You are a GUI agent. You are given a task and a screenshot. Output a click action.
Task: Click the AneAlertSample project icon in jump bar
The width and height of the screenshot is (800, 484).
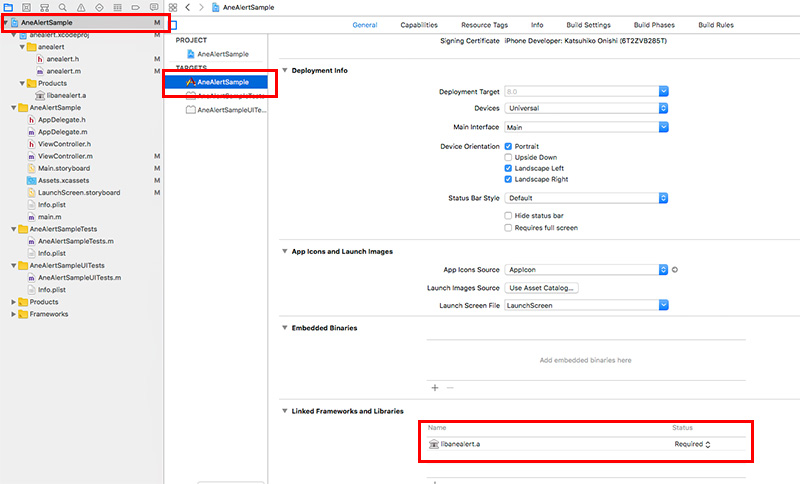tap(216, 7)
